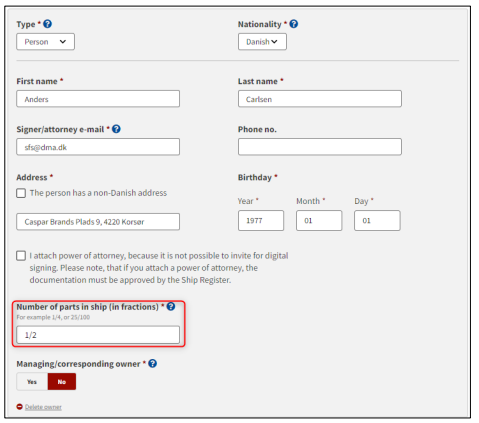This screenshot has width=479, height=423.
Task: Select the e-mail field with sfs@dma.dk
Action: tap(98, 147)
